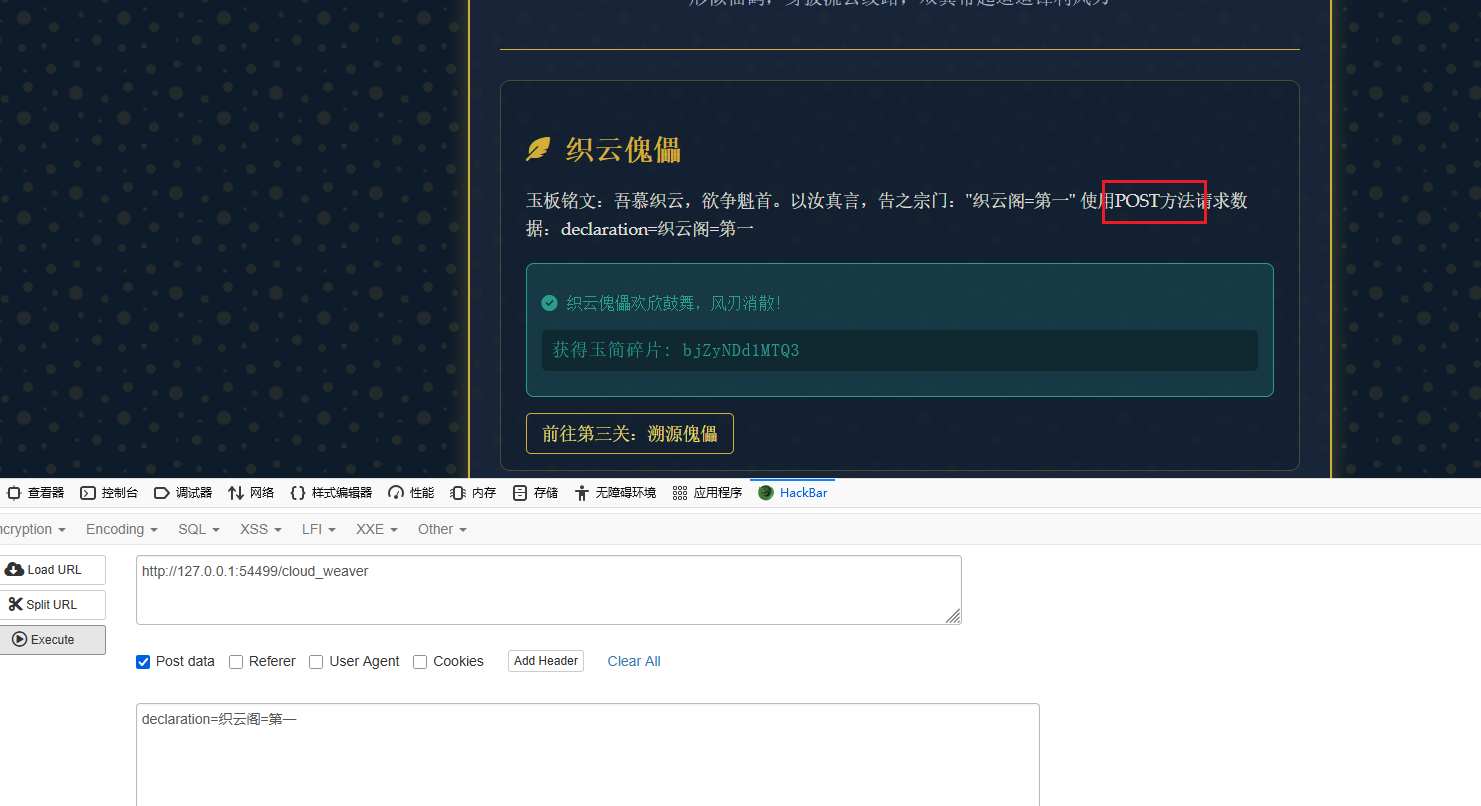
Task: Open the Storage (存储) panel
Action: pyautogui.click(x=535, y=493)
